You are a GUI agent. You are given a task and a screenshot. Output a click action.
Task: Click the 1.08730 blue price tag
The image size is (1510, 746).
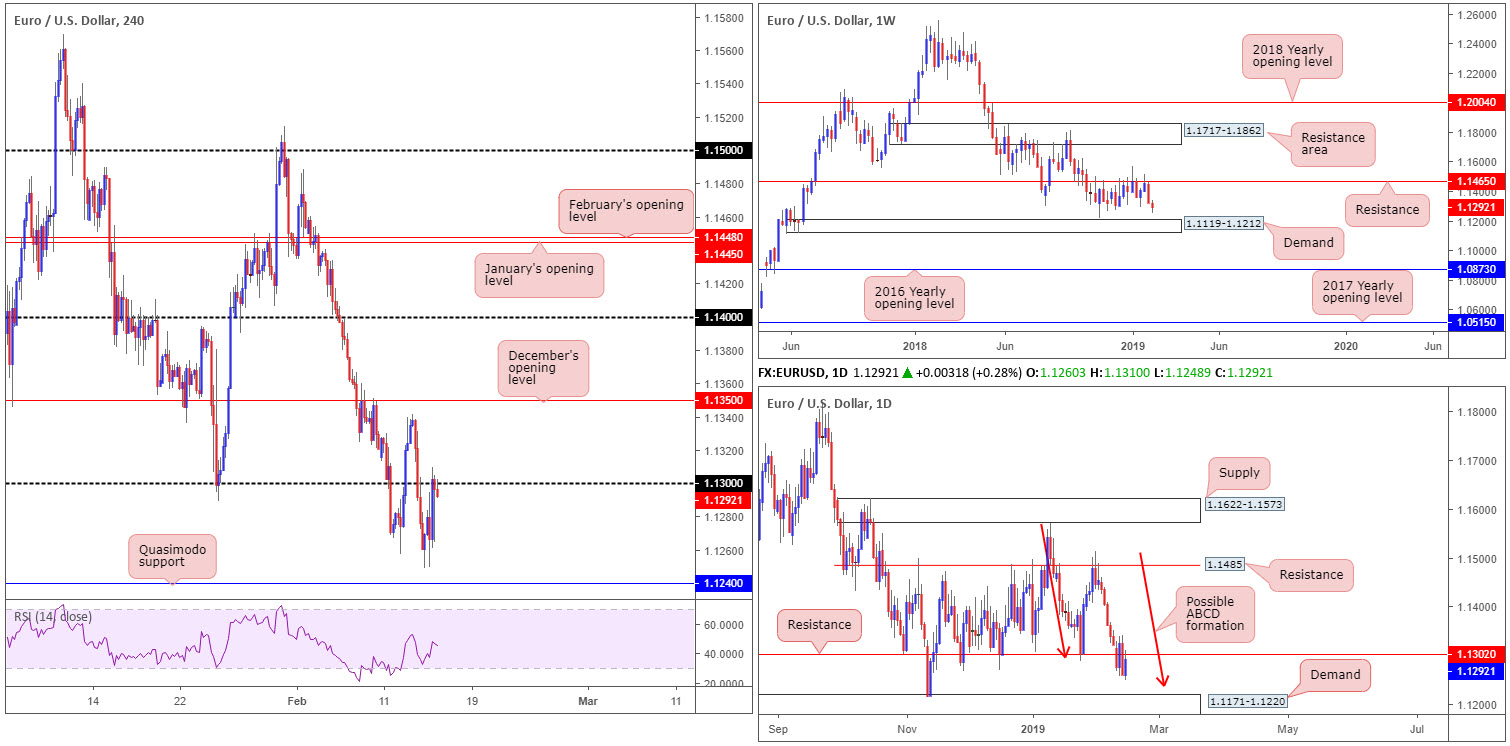(1477, 271)
